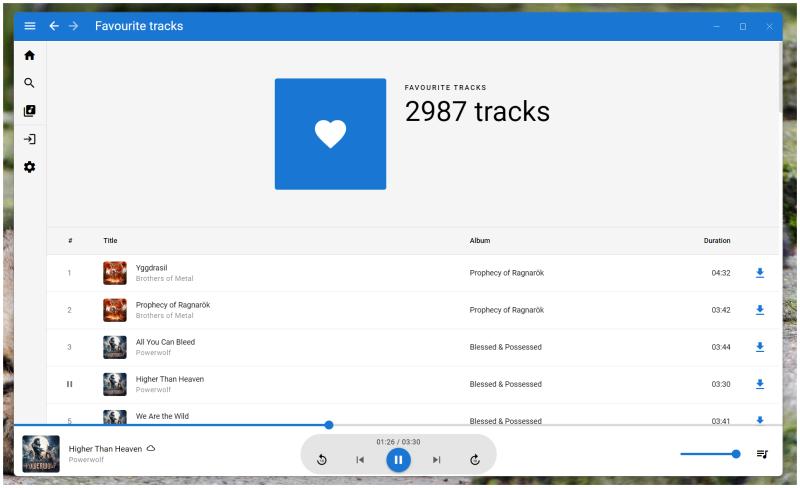Image resolution: width=800 pixels, height=488 pixels.
Task: Click Powerwolf in the now-playing bar
Action: 86,460
